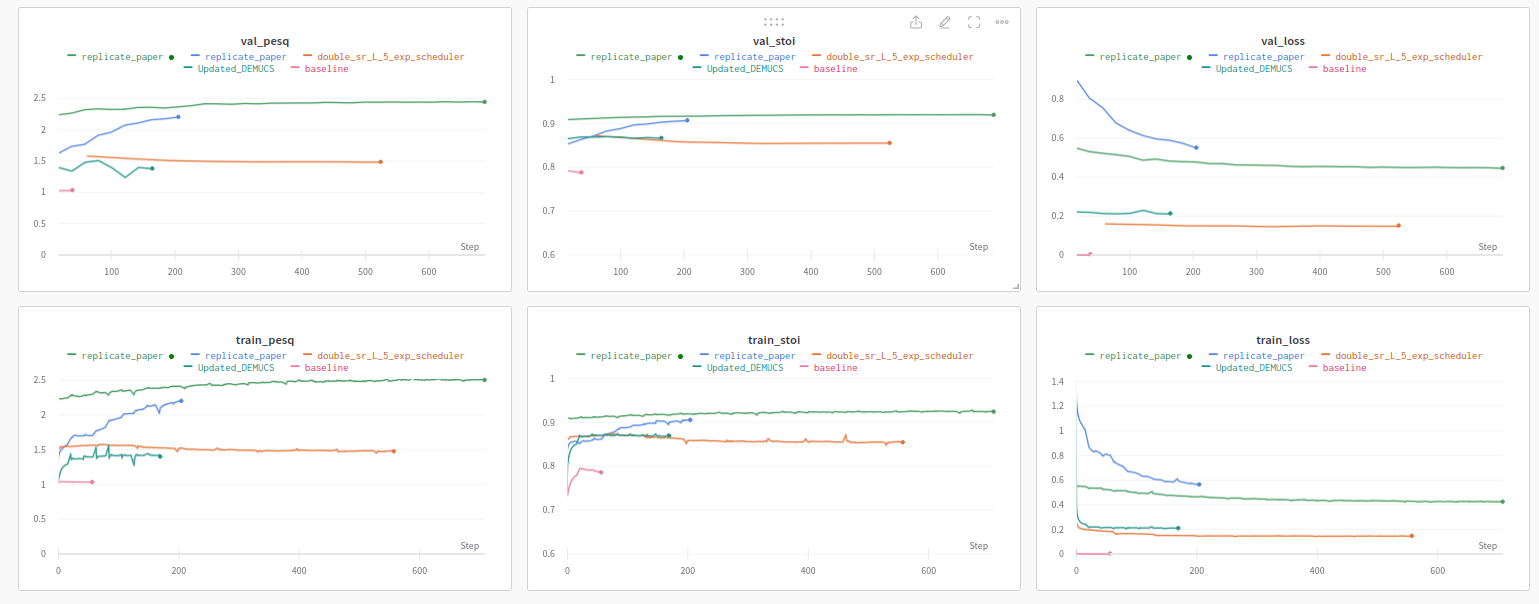
Task: Click the train_loss chart title
Action: (x=1282, y=340)
